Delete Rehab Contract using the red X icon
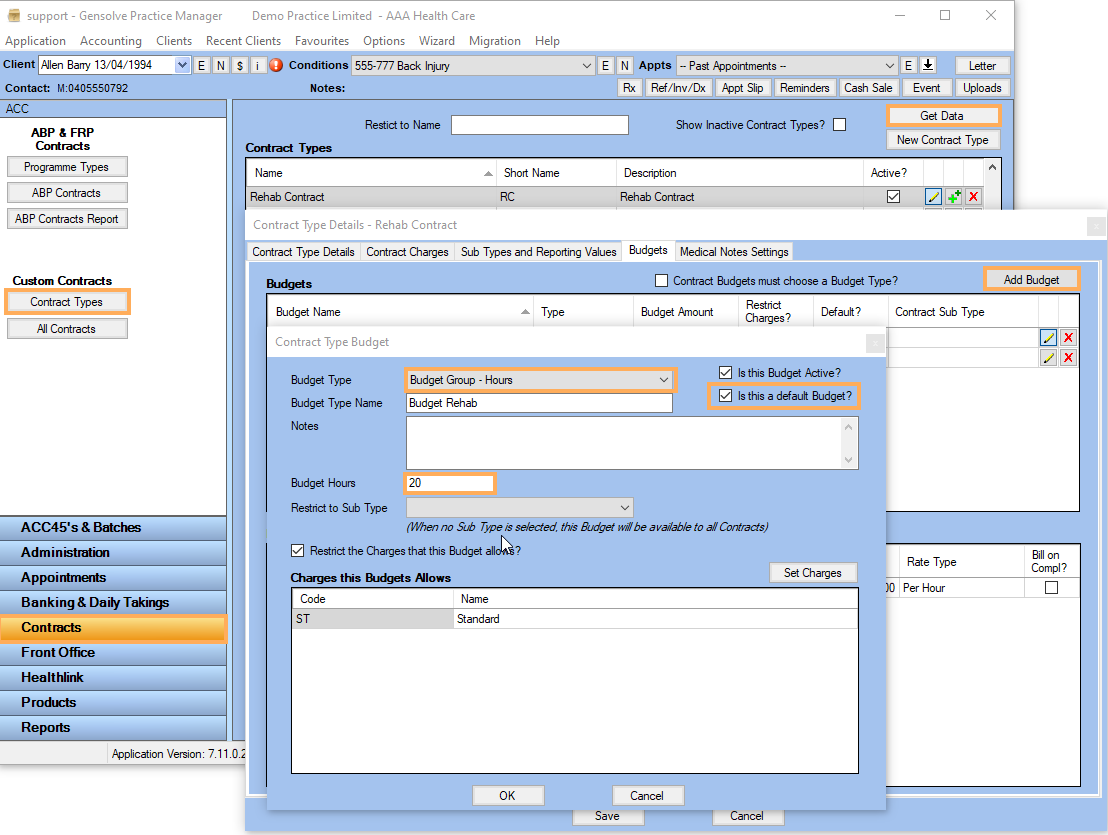This screenshot has width=1108, height=835. click(973, 197)
